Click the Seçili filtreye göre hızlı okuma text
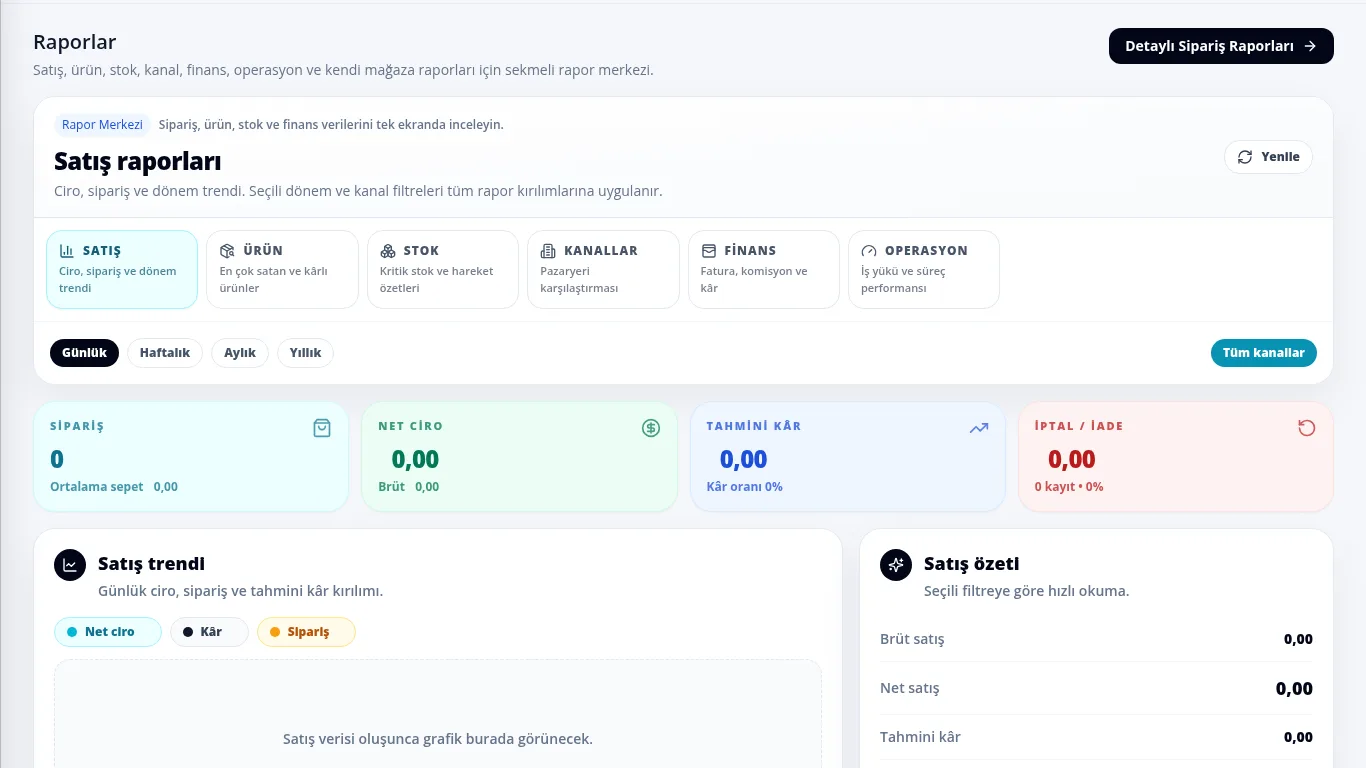 tap(1026, 591)
